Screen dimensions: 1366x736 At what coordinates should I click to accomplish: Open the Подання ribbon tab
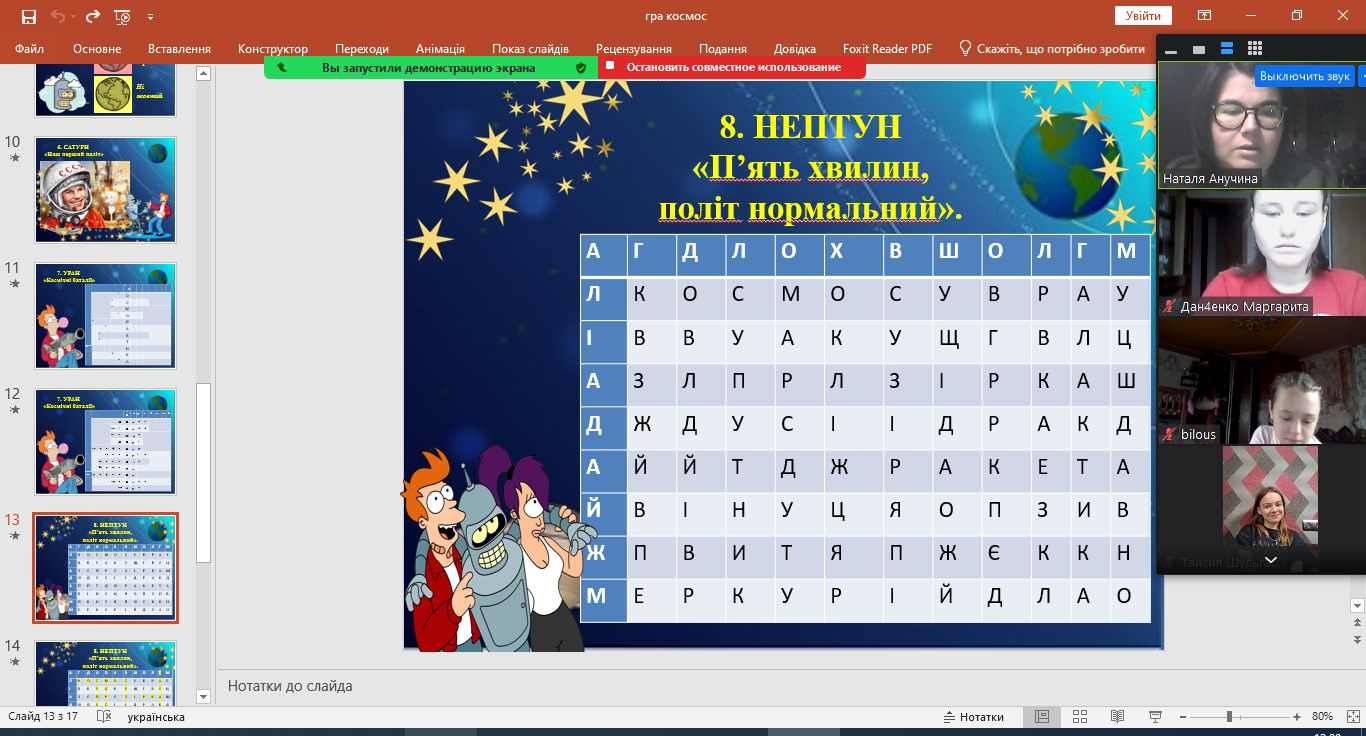click(723, 48)
